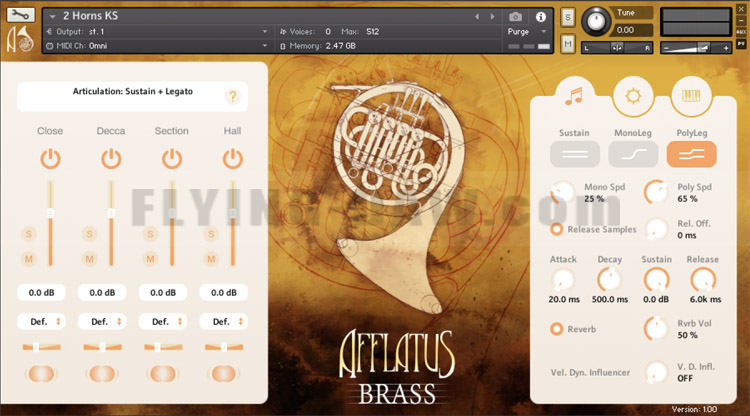Viewport: 750px width, 416px height.
Task: Mute the Hall mic channel
Action: coord(211,259)
